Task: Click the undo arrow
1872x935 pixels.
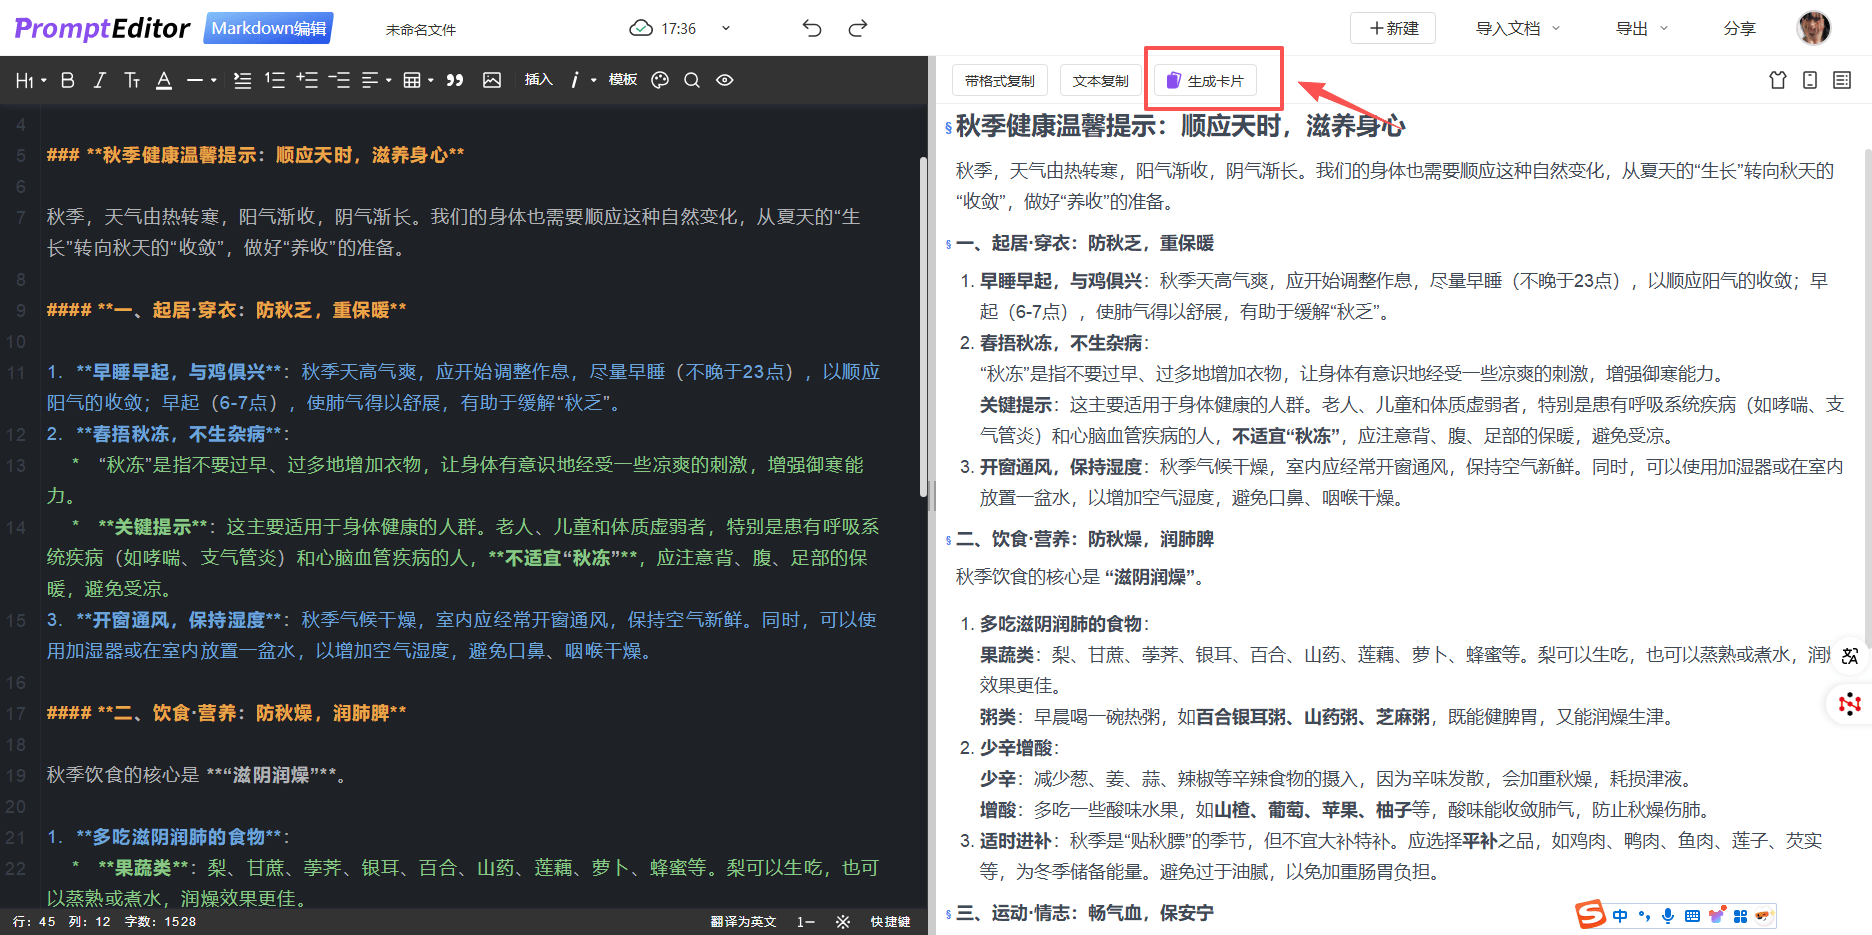Action: tap(812, 28)
